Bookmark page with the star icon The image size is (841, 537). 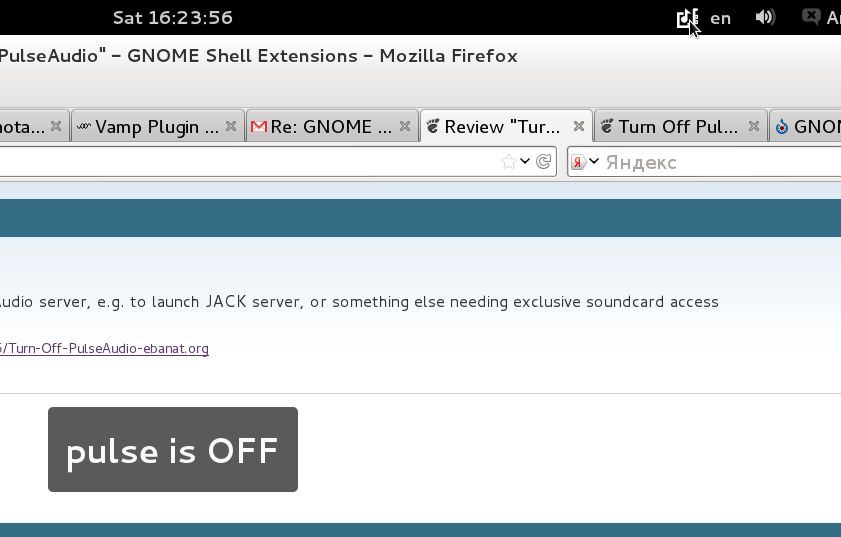click(x=508, y=161)
